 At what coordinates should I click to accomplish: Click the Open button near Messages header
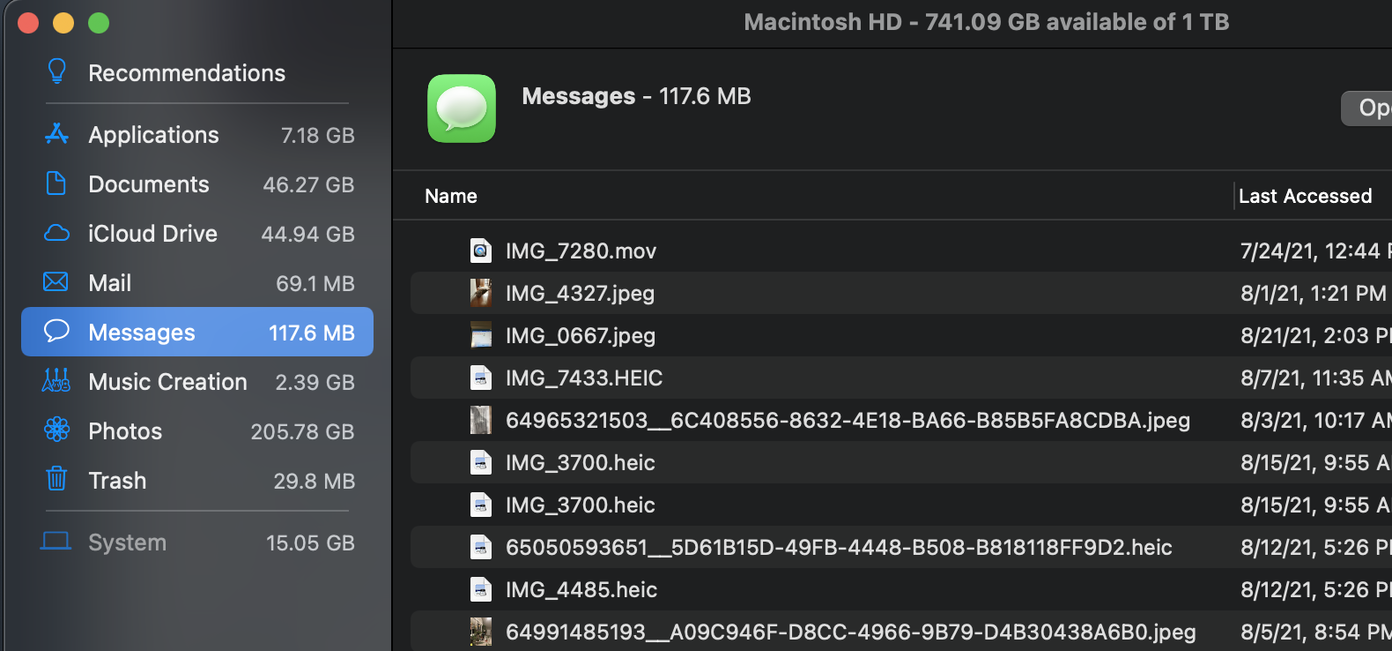pos(1367,108)
